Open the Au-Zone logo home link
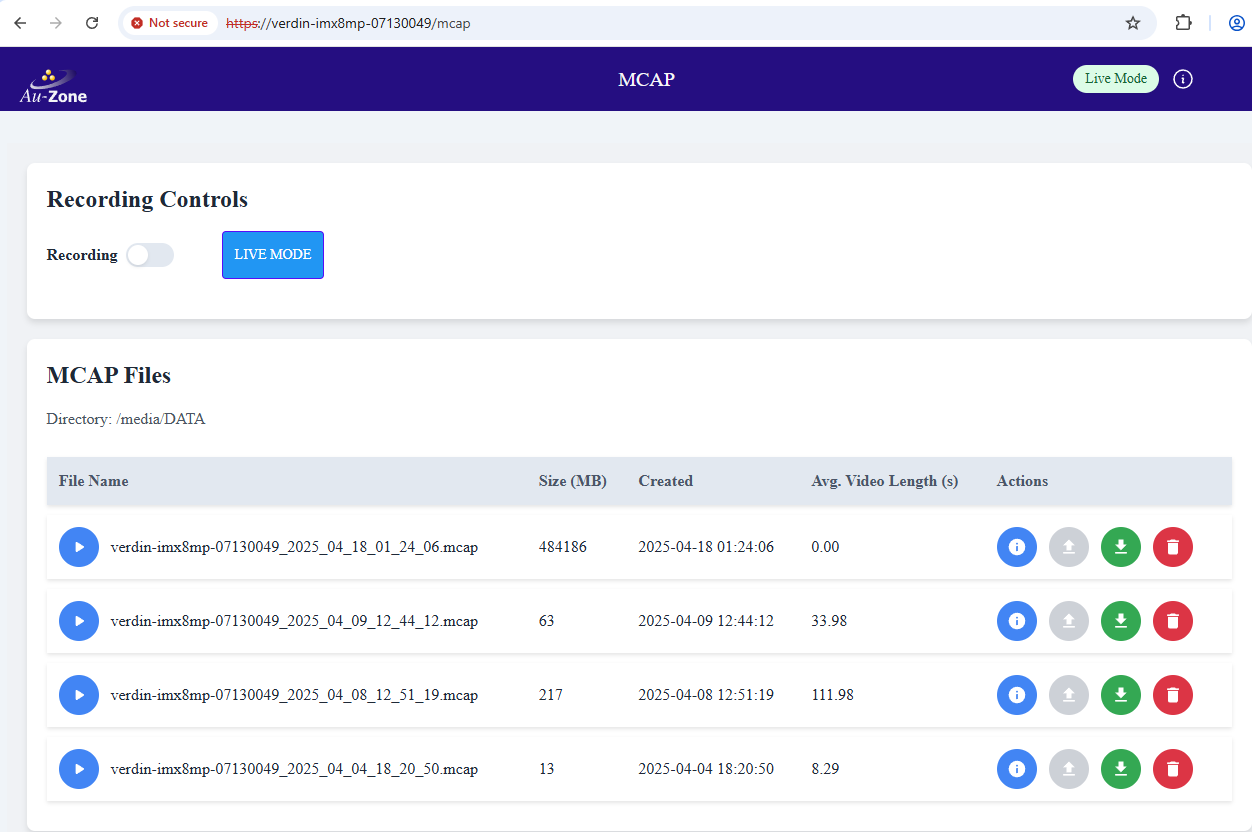Screen dimensions: 1252x832 [54, 86]
